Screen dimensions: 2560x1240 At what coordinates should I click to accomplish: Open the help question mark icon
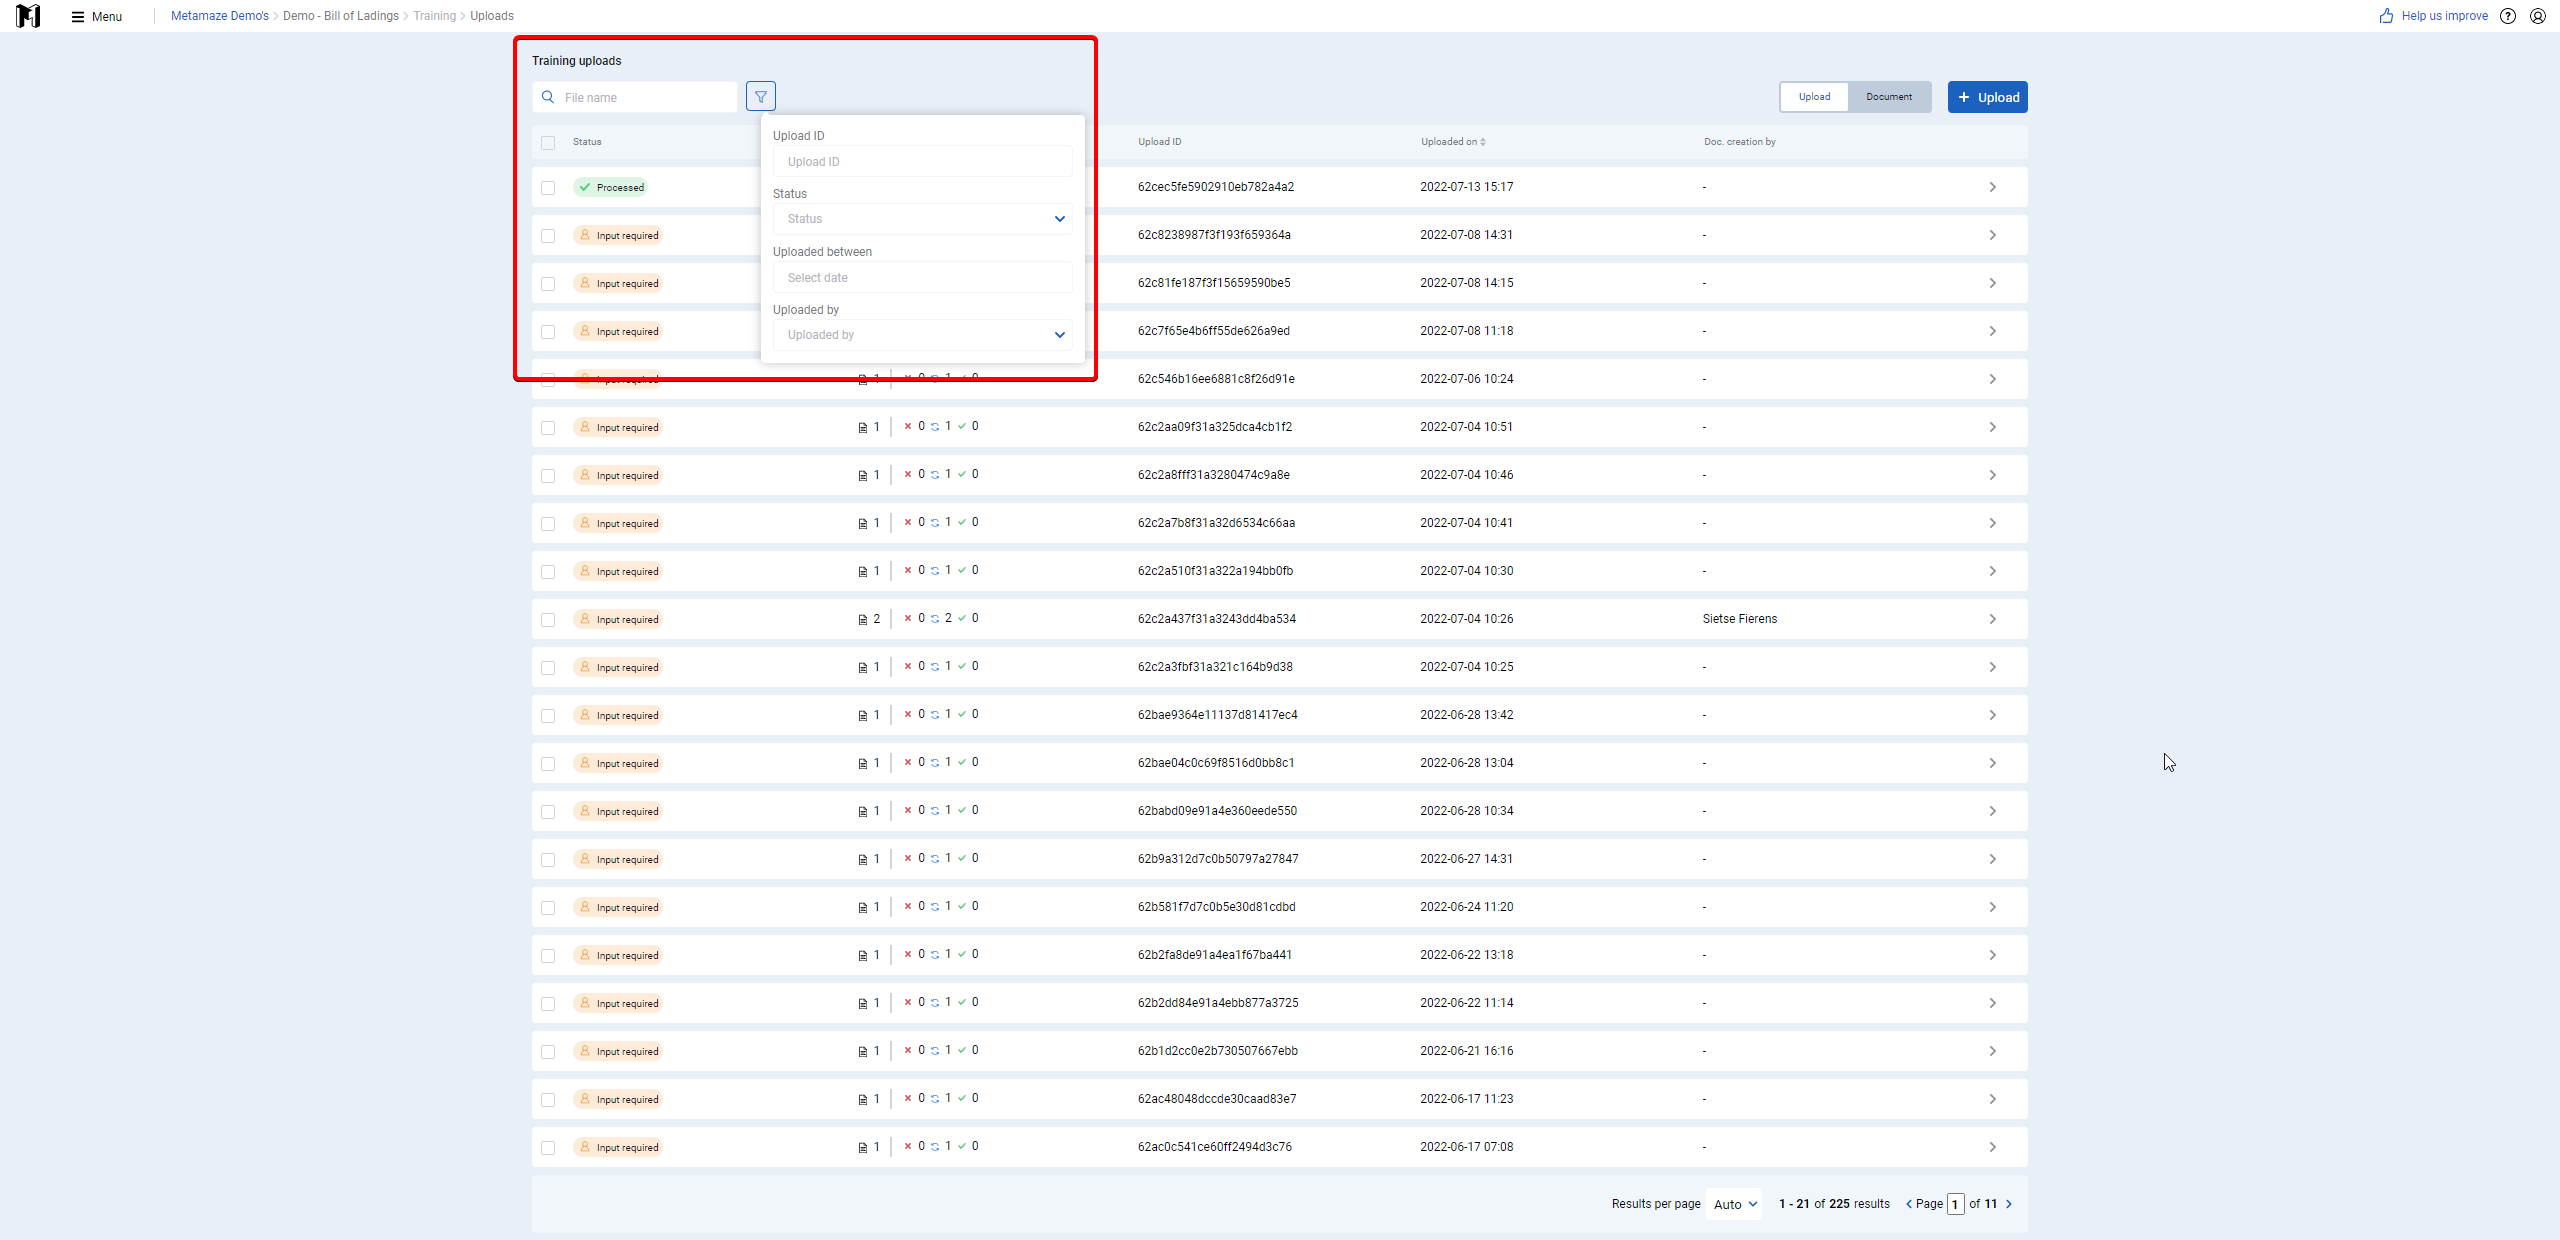(x=2508, y=16)
